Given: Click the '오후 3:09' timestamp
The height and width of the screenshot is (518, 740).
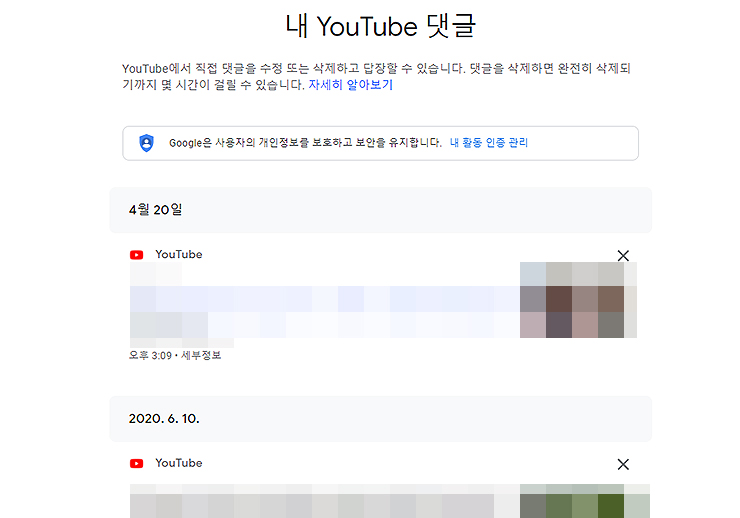Looking at the screenshot, I should click(x=151, y=355).
